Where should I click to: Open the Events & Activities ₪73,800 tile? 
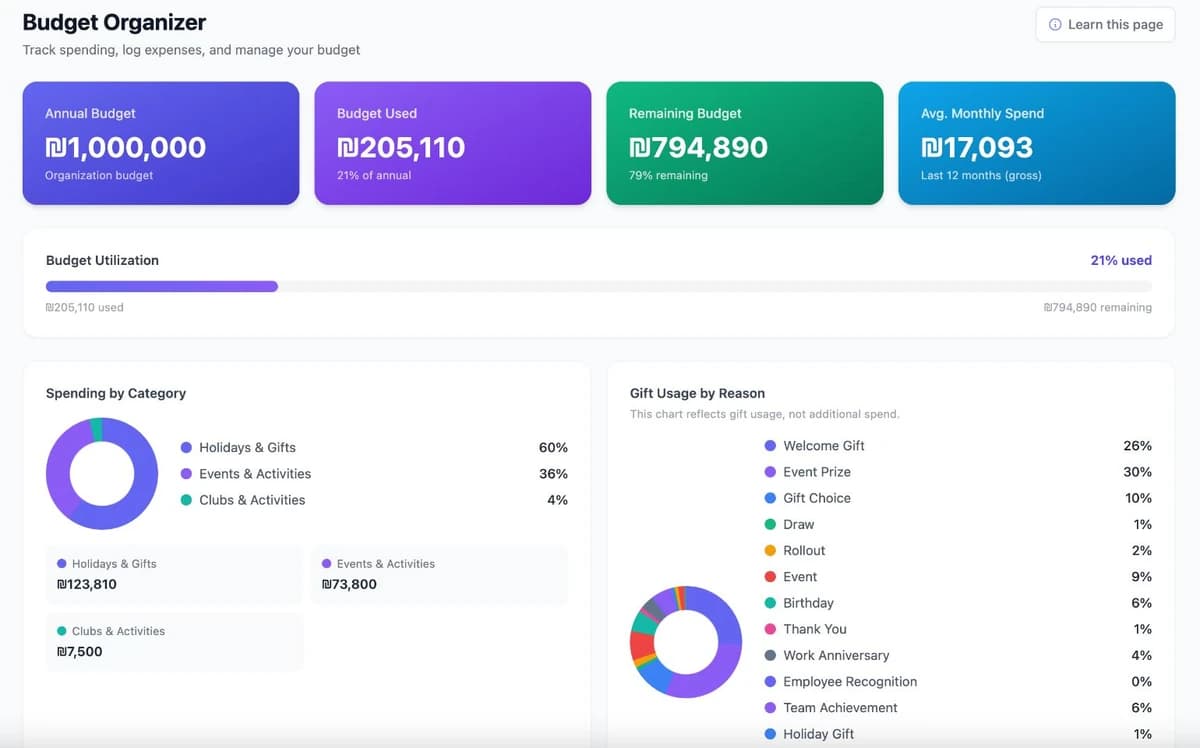[439, 574]
